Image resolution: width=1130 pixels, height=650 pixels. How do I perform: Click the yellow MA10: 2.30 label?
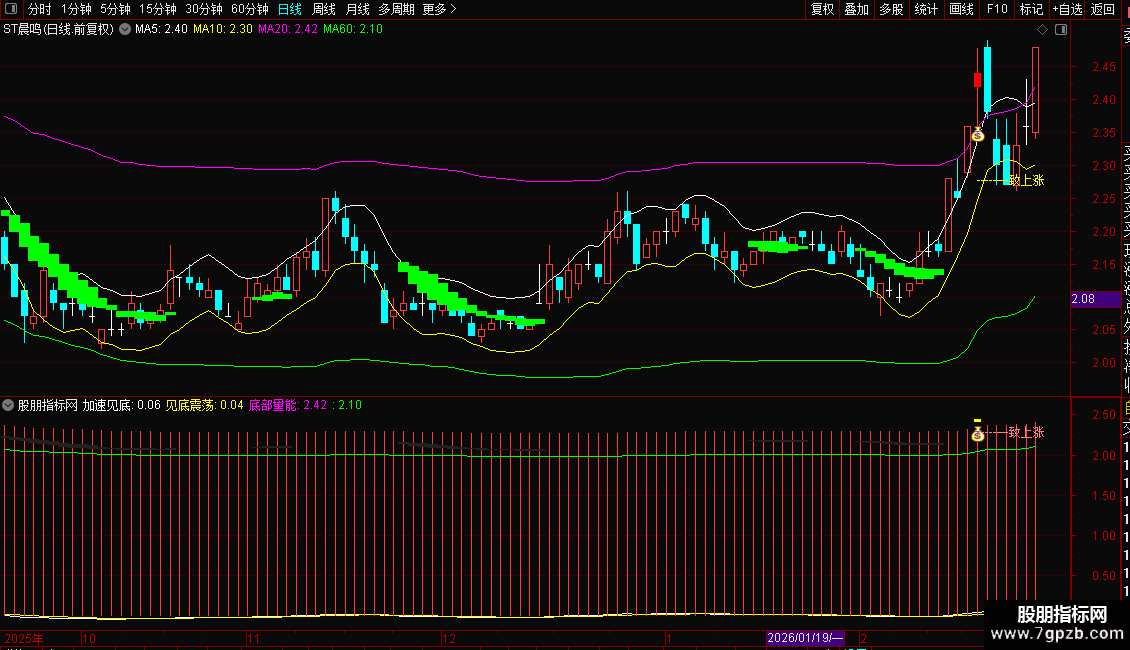[223, 30]
